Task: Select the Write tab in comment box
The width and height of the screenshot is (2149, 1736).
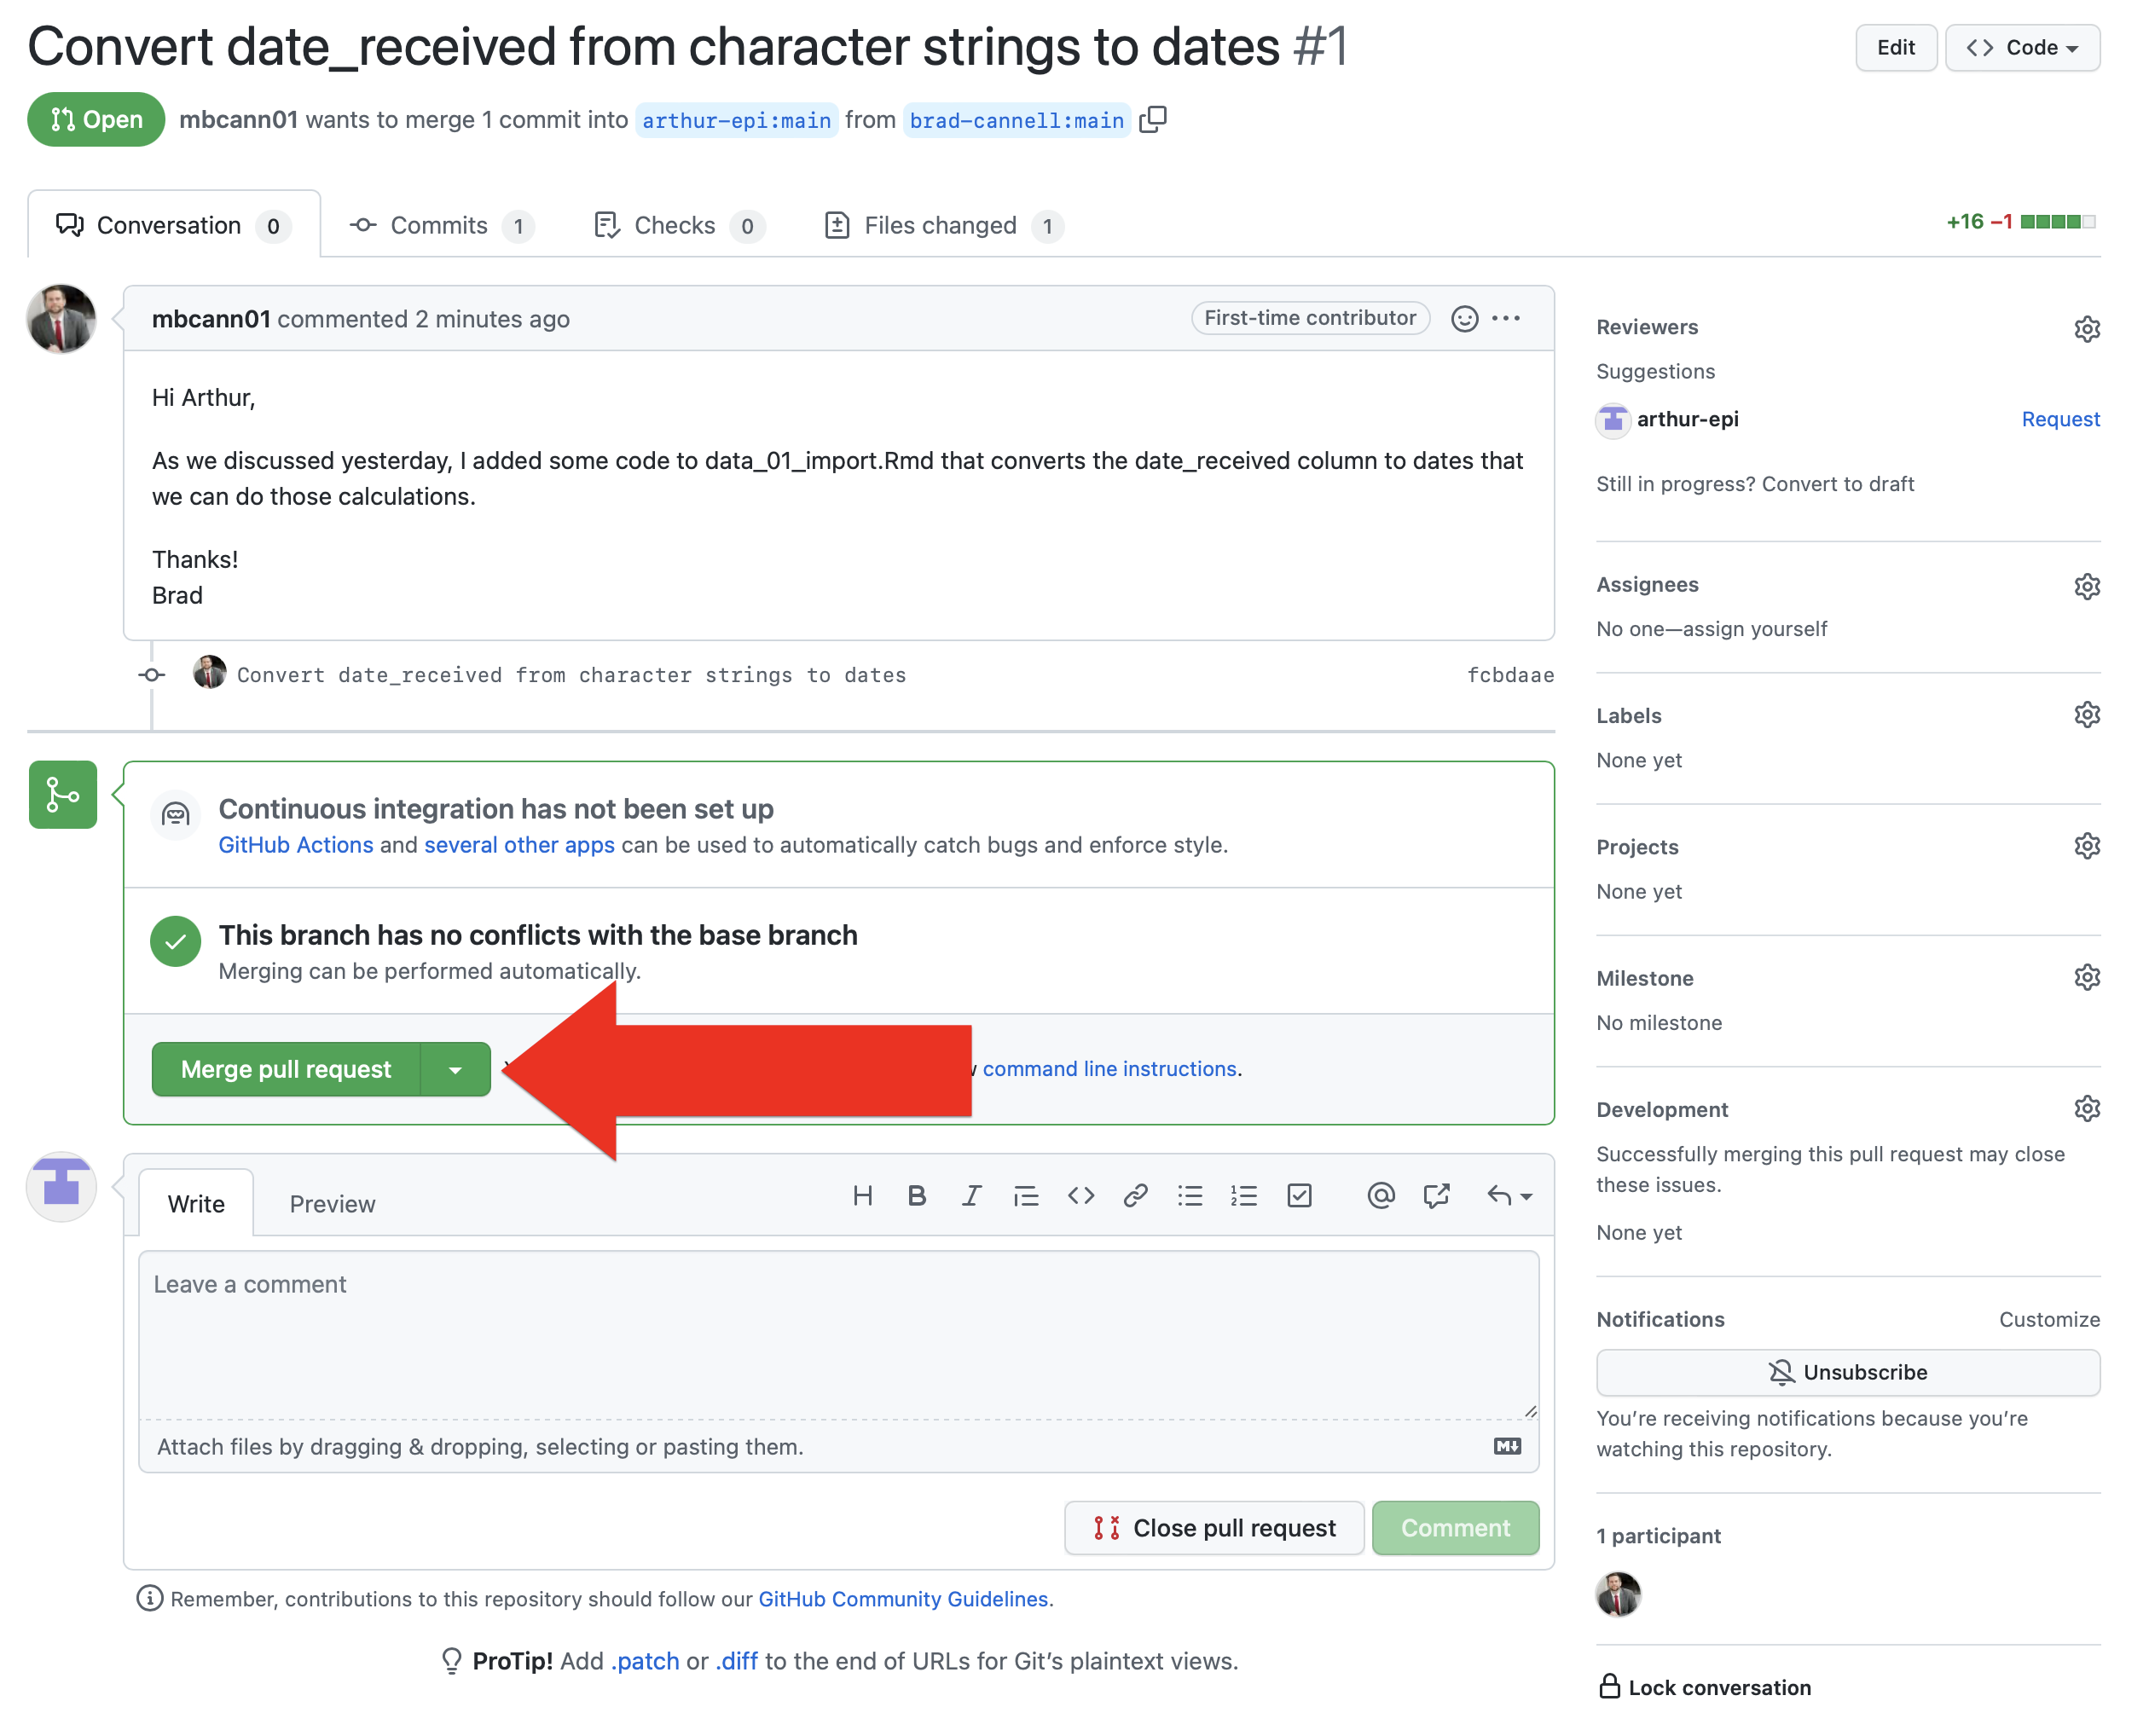Action: coord(196,1203)
